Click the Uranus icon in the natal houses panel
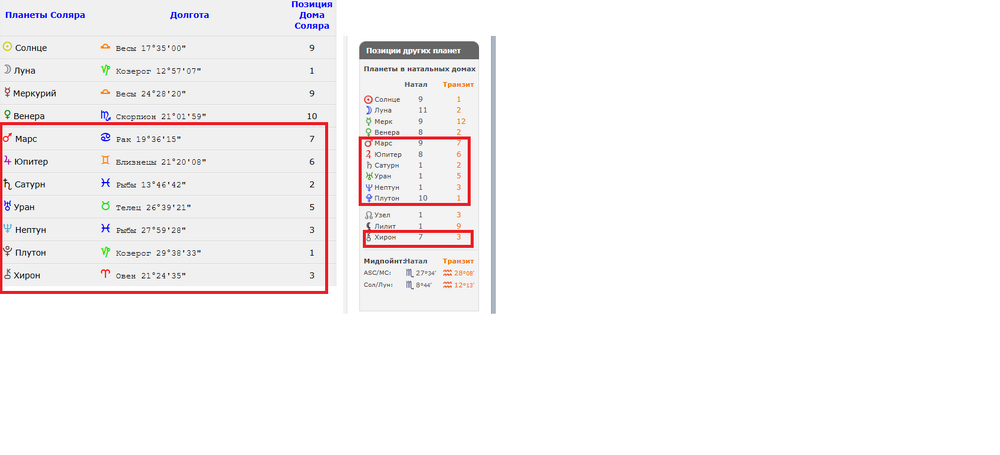 point(368,175)
